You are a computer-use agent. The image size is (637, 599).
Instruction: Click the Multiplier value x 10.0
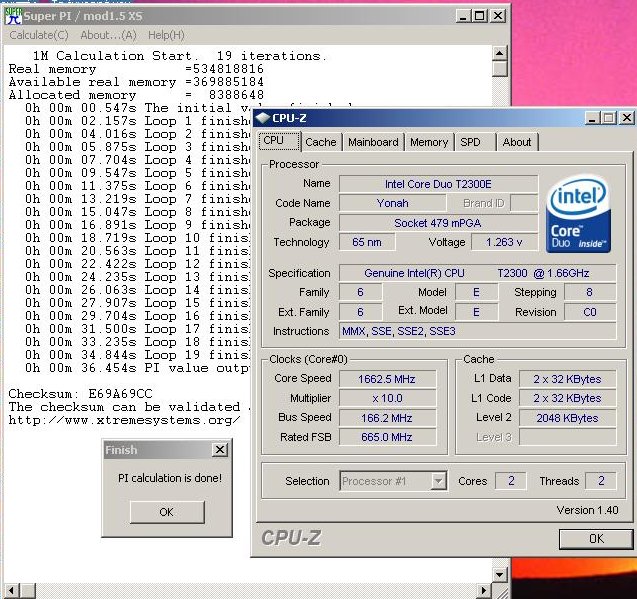click(x=388, y=398)
